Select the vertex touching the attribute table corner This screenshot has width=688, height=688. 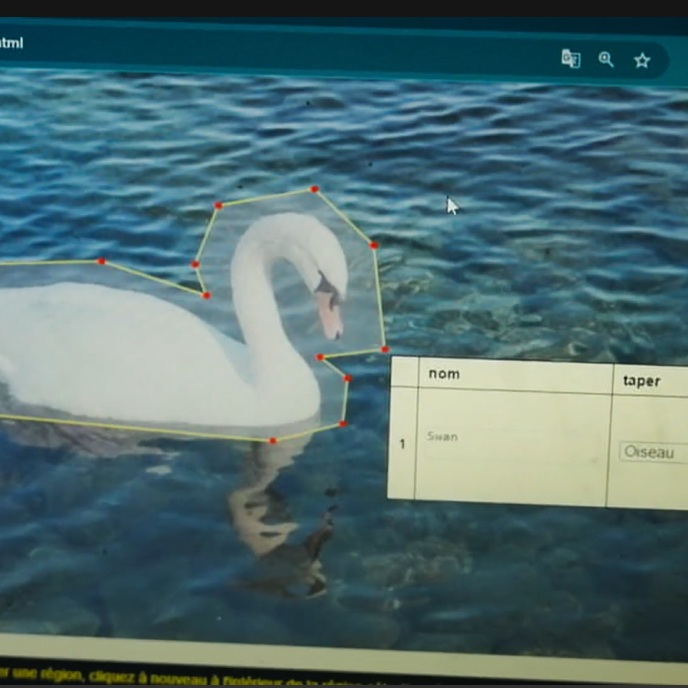point(385,349)
